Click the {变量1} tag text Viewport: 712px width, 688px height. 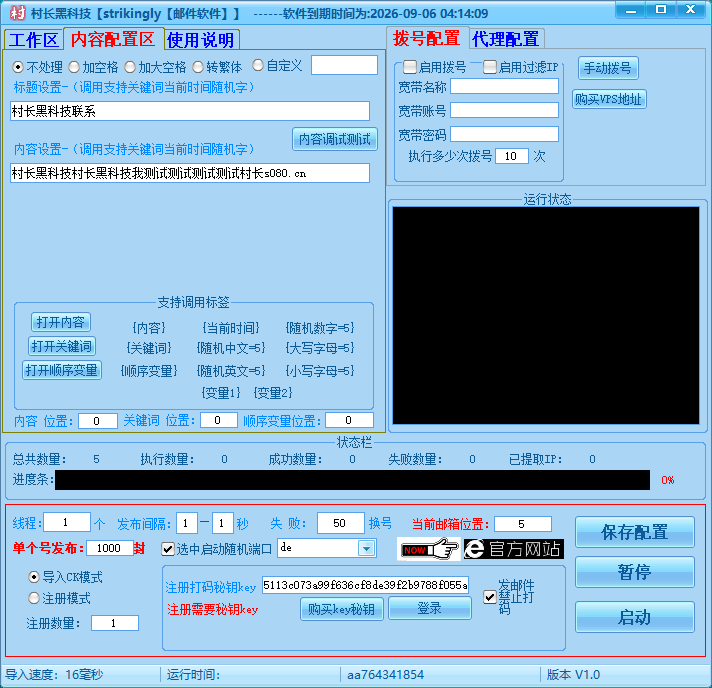221,393
